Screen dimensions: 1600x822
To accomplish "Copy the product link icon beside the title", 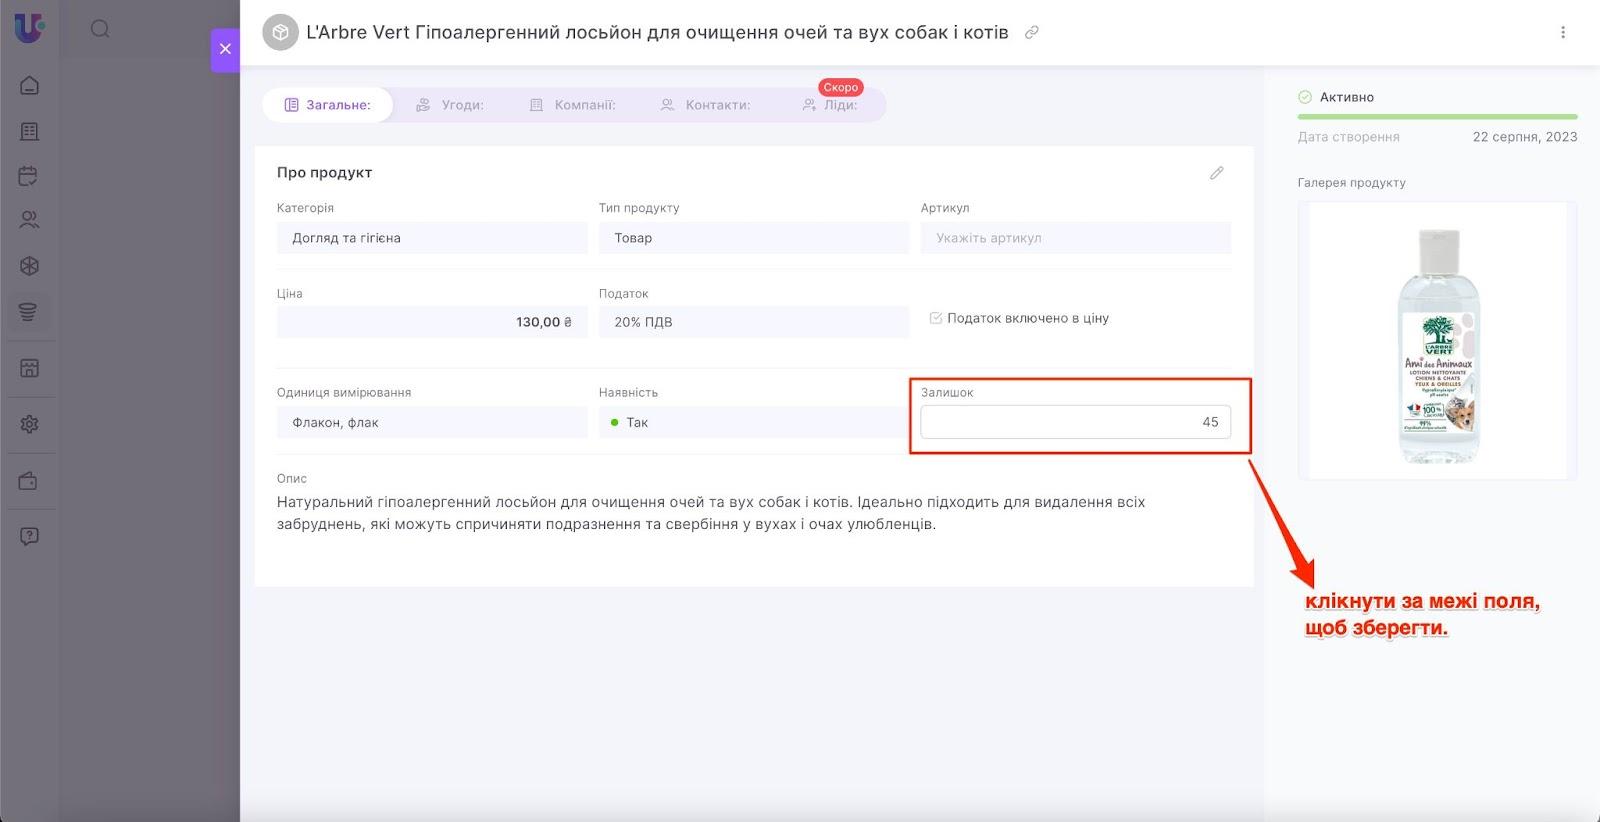I will click(x=1032, y=32).
